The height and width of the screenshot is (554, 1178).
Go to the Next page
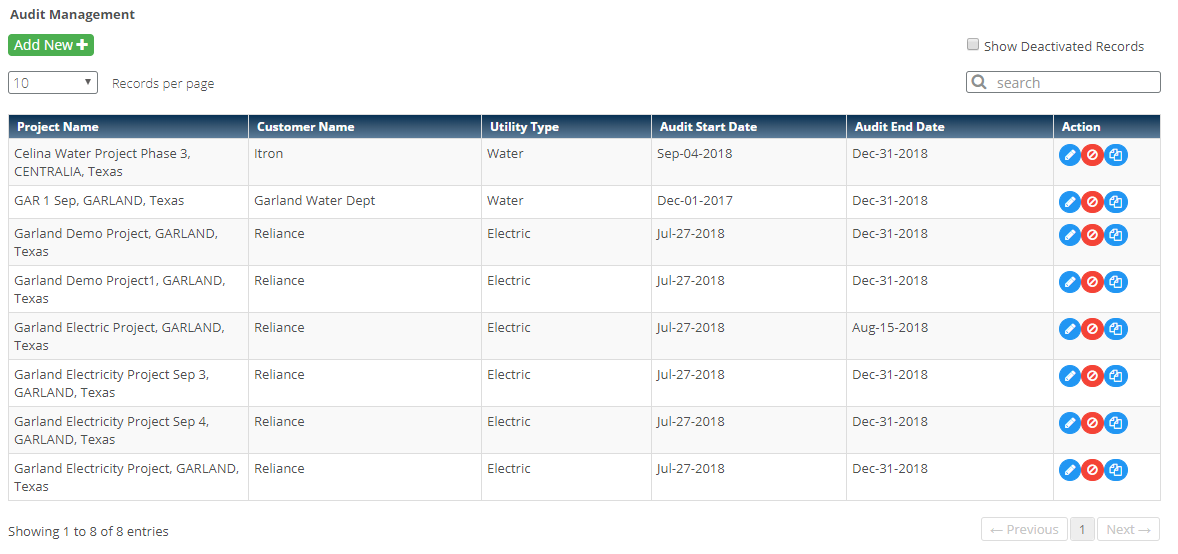tap(1128, 530)
